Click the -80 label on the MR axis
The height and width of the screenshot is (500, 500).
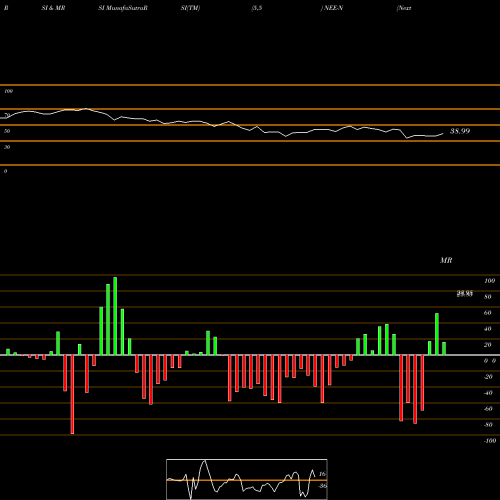click(x=488, y=425)
